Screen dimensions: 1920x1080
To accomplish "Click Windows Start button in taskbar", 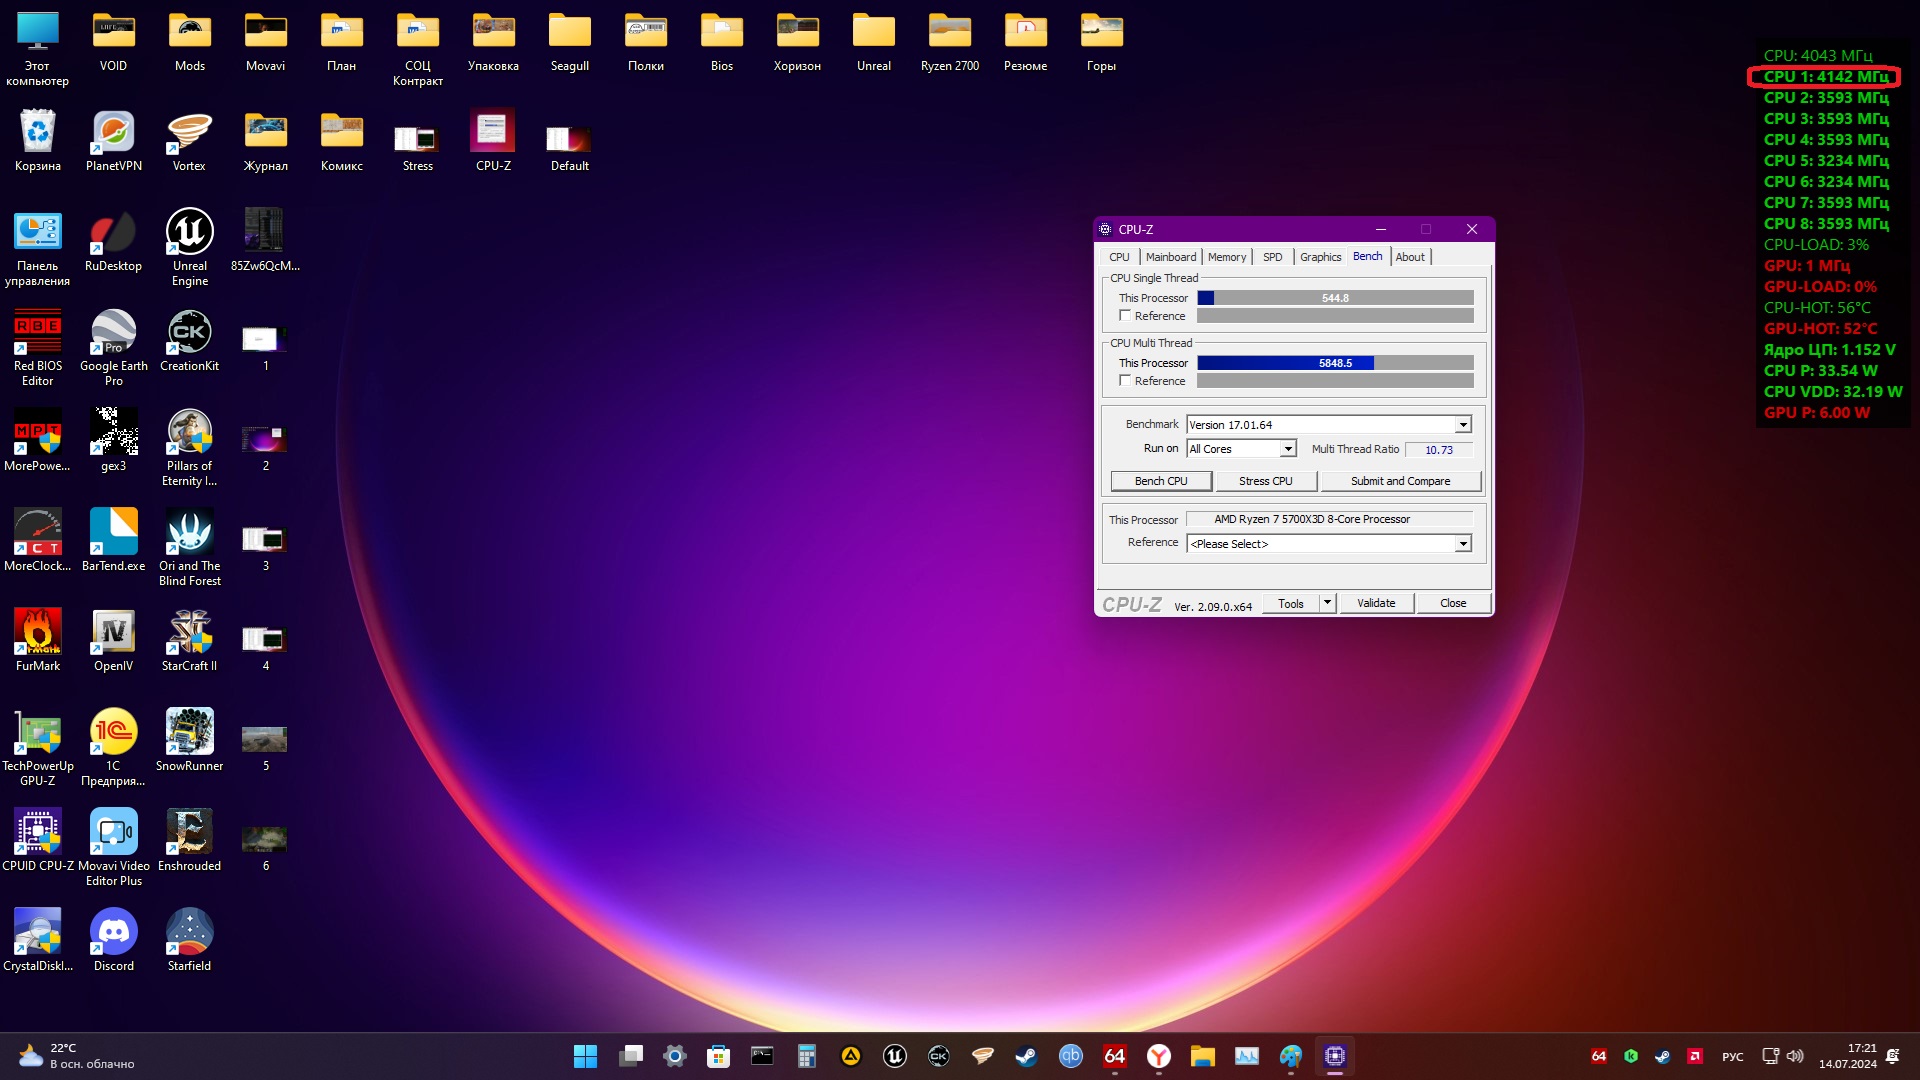I will click(x=585, y=1056).
